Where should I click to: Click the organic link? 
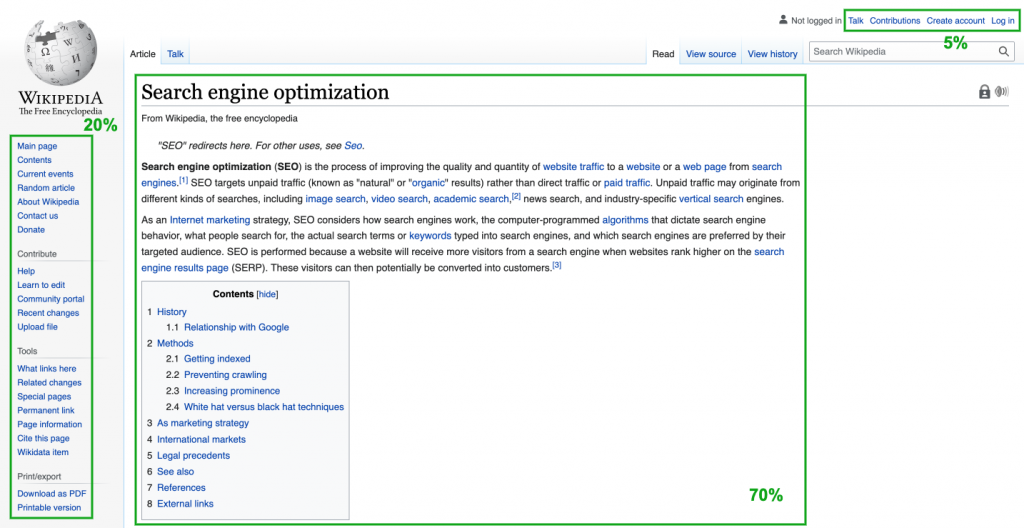click(428, 183)
